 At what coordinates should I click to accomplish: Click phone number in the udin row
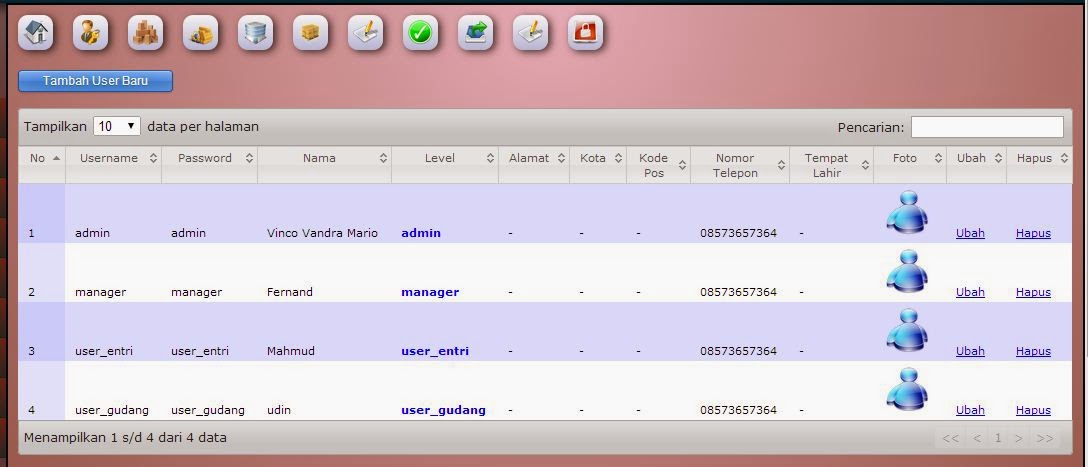[x=738, y=410]
